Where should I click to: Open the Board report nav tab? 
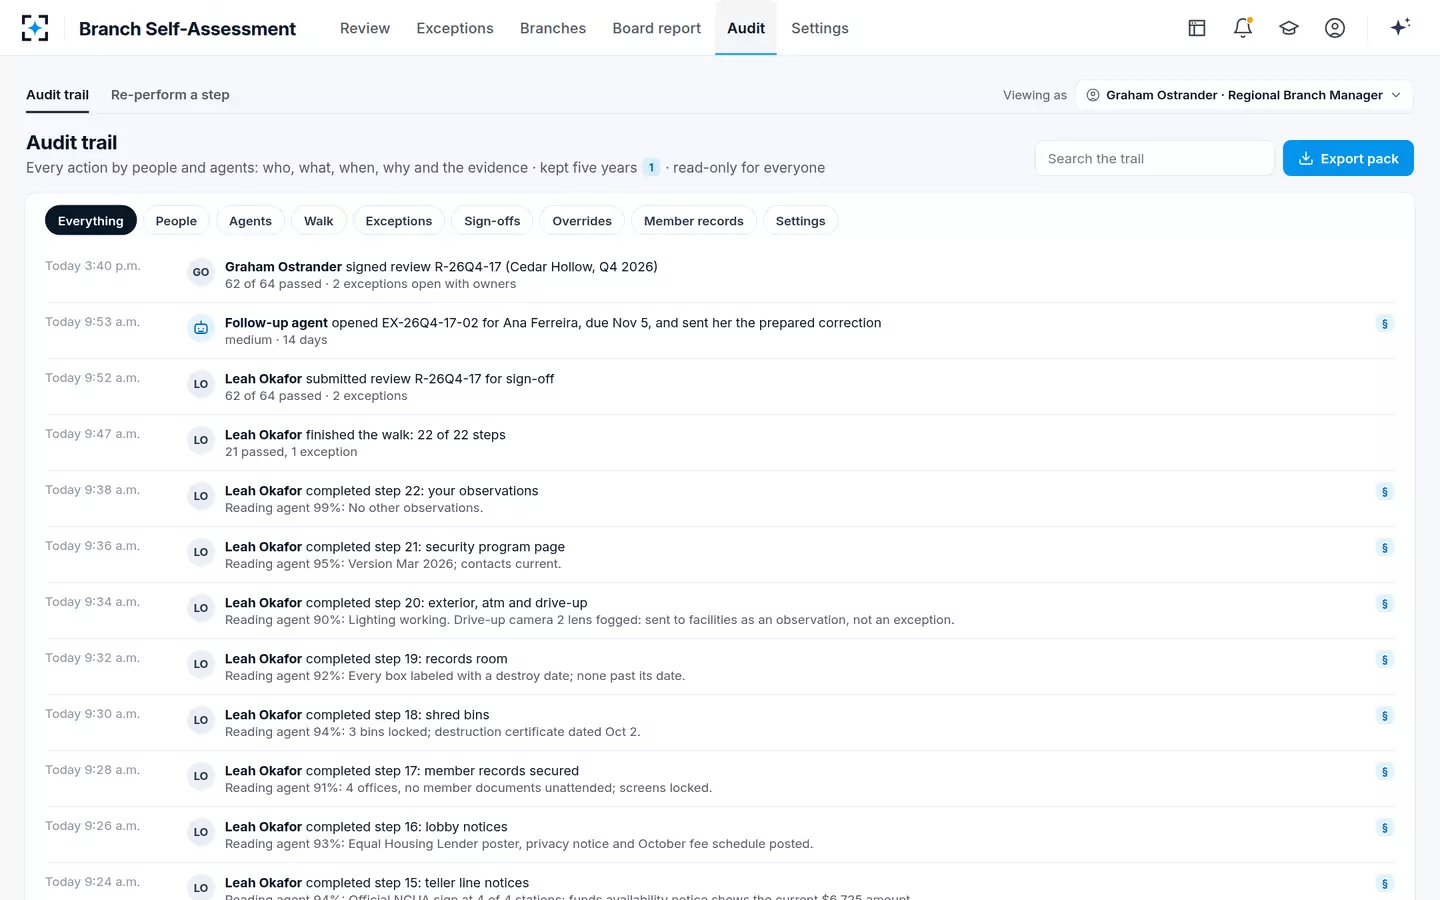point(657,28)
